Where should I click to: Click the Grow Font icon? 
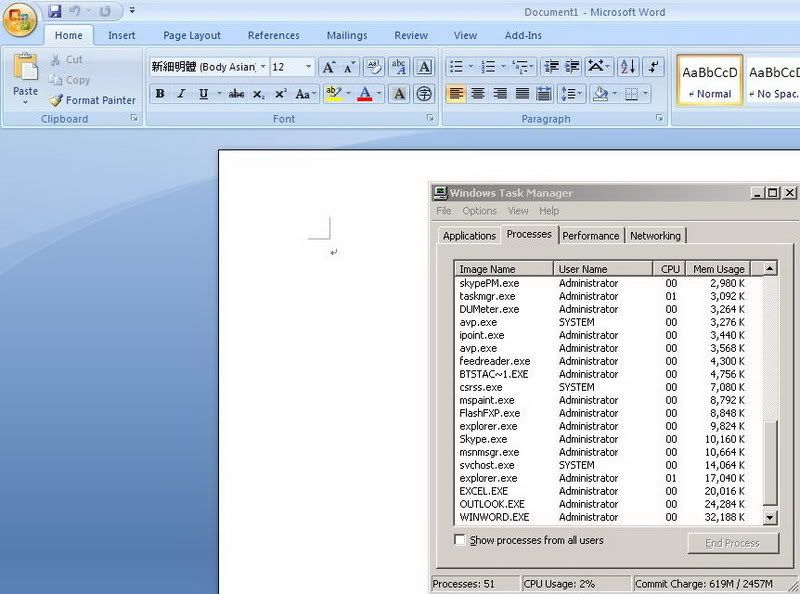328,67
